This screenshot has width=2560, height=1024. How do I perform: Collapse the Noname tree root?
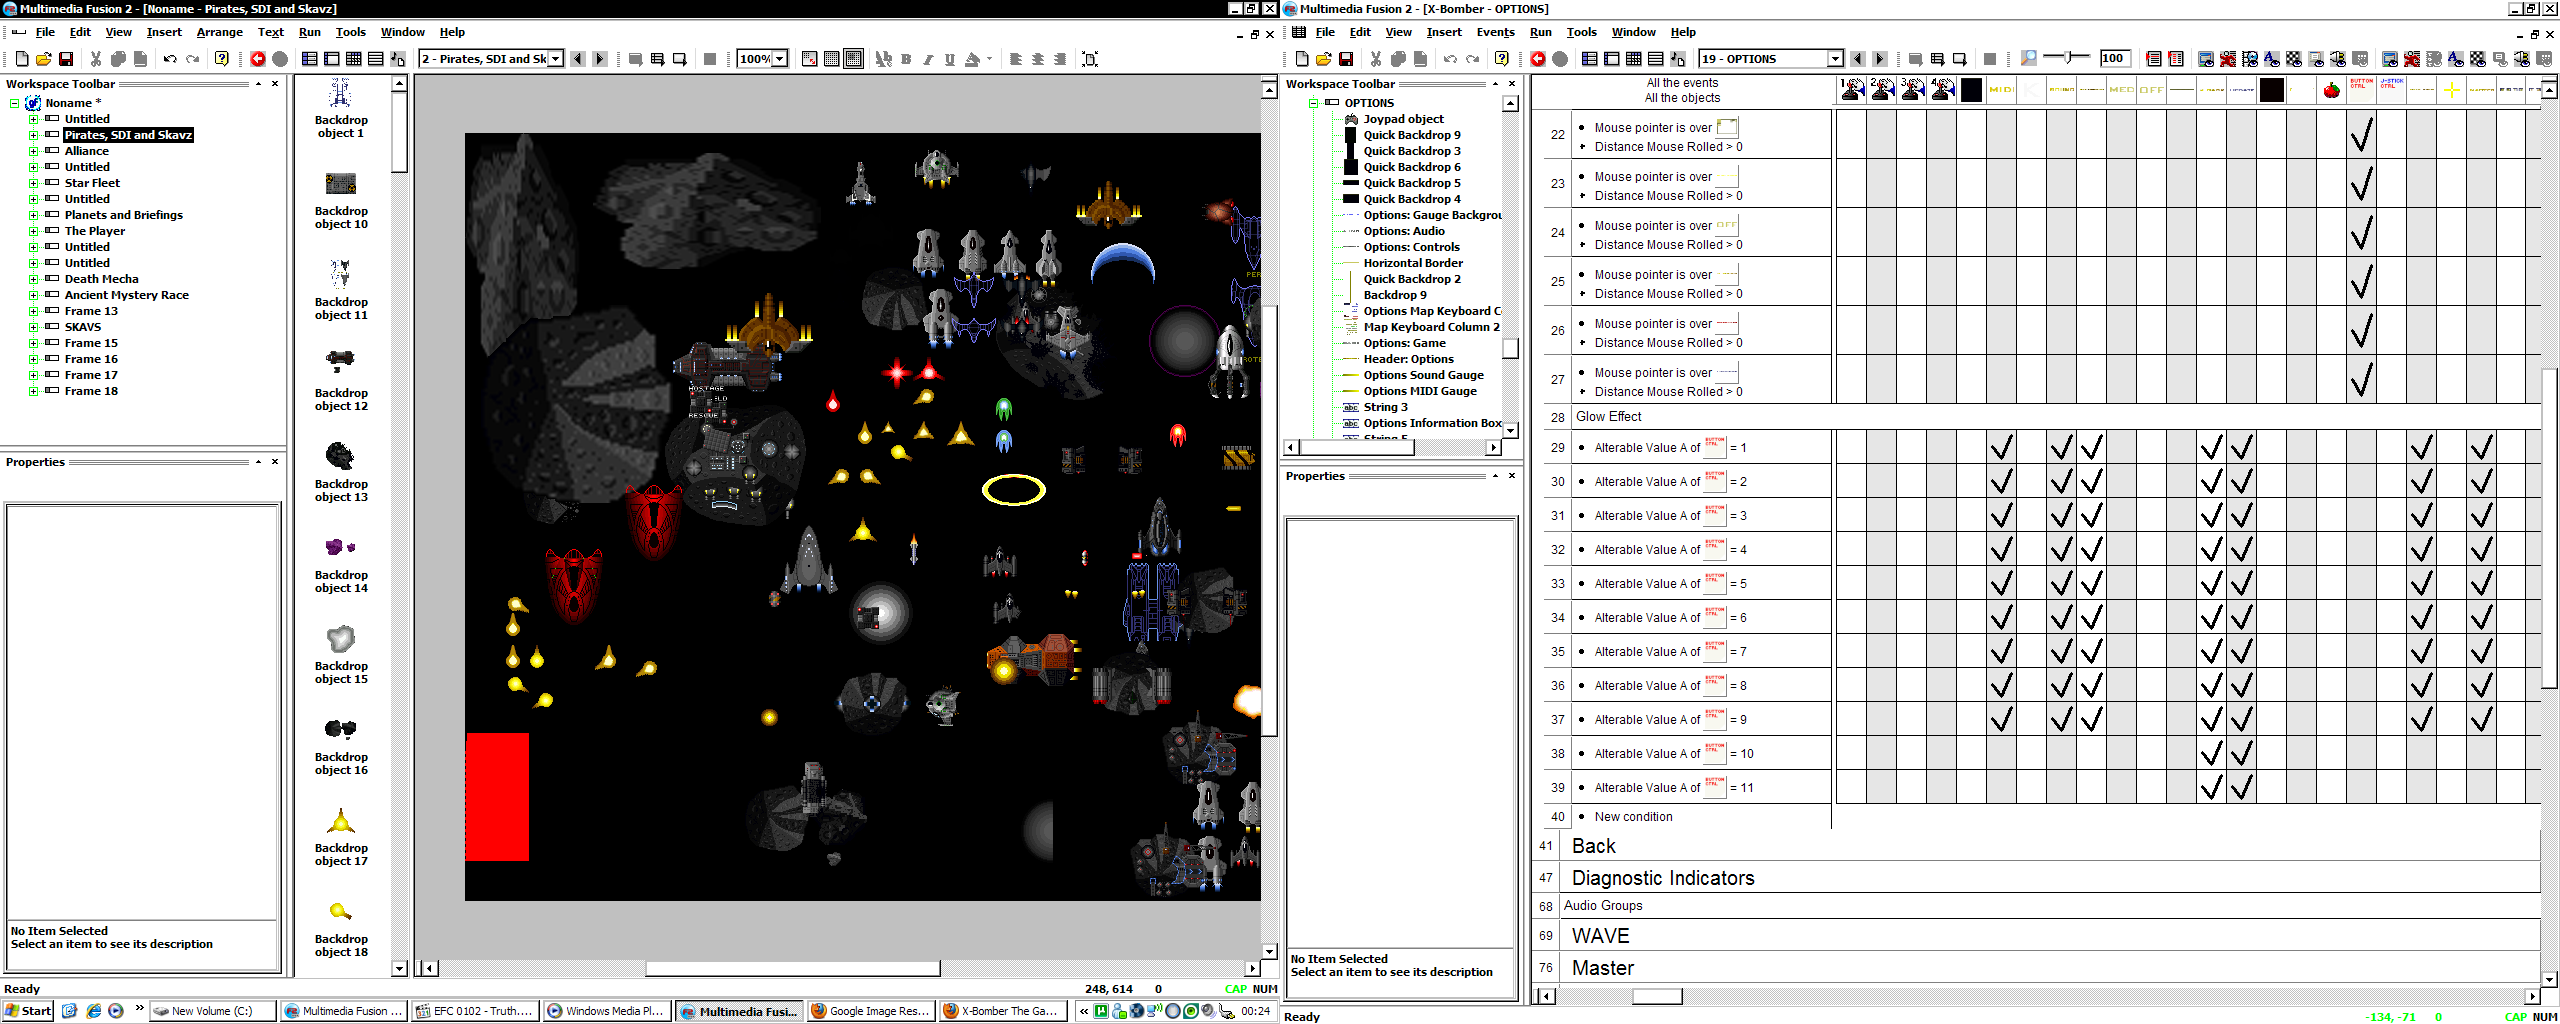click(15, 103)
